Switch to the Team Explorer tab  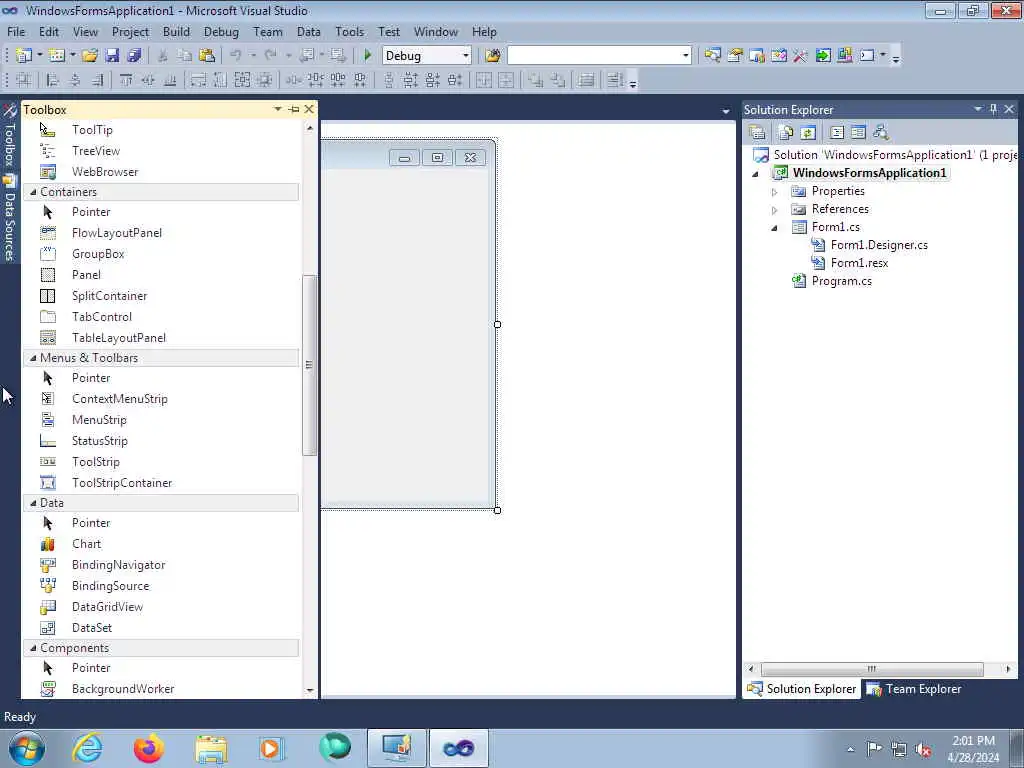click(914, 689)
